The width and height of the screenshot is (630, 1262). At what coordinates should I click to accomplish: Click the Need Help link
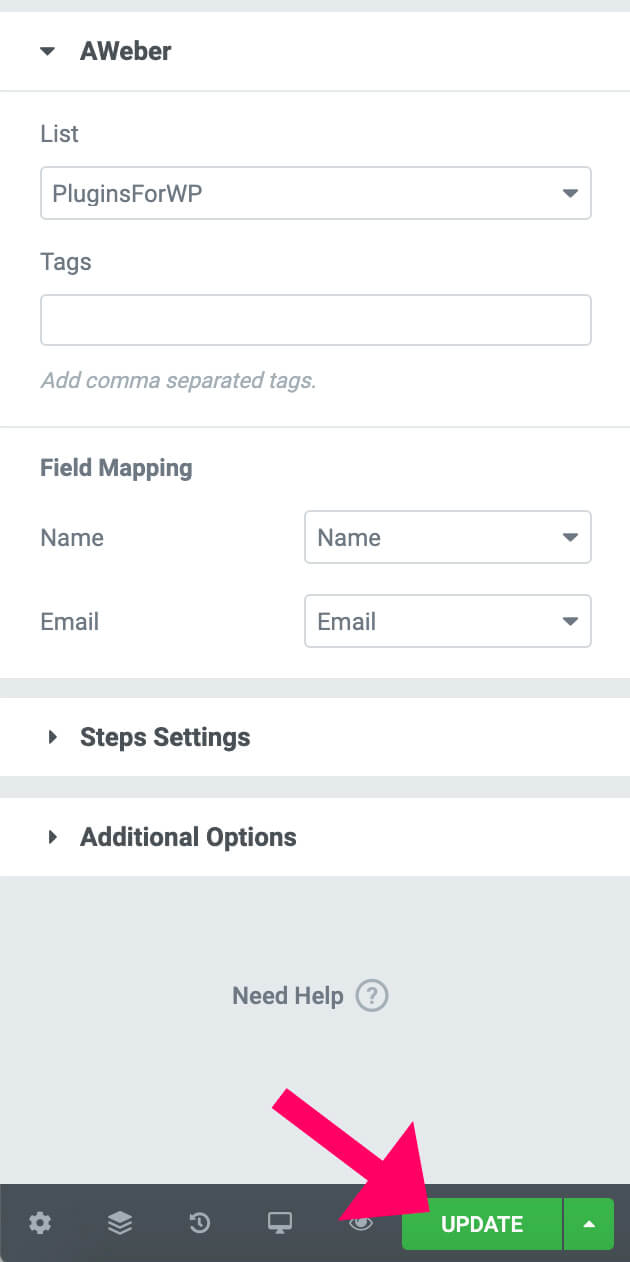click(x=287, y=996)
